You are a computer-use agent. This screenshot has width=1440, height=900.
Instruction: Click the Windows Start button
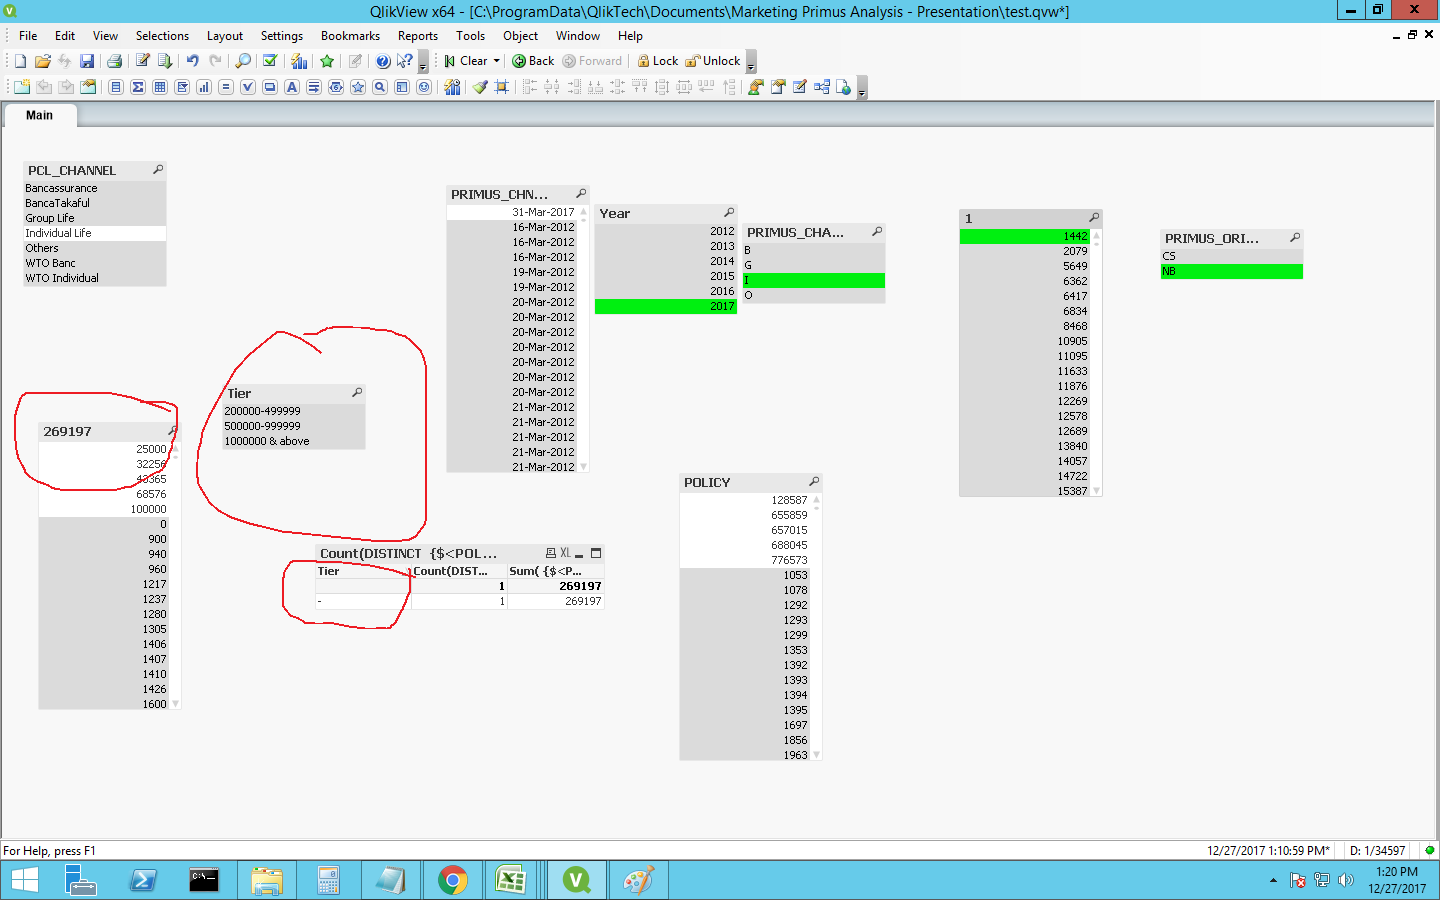(x=24, y=880)
